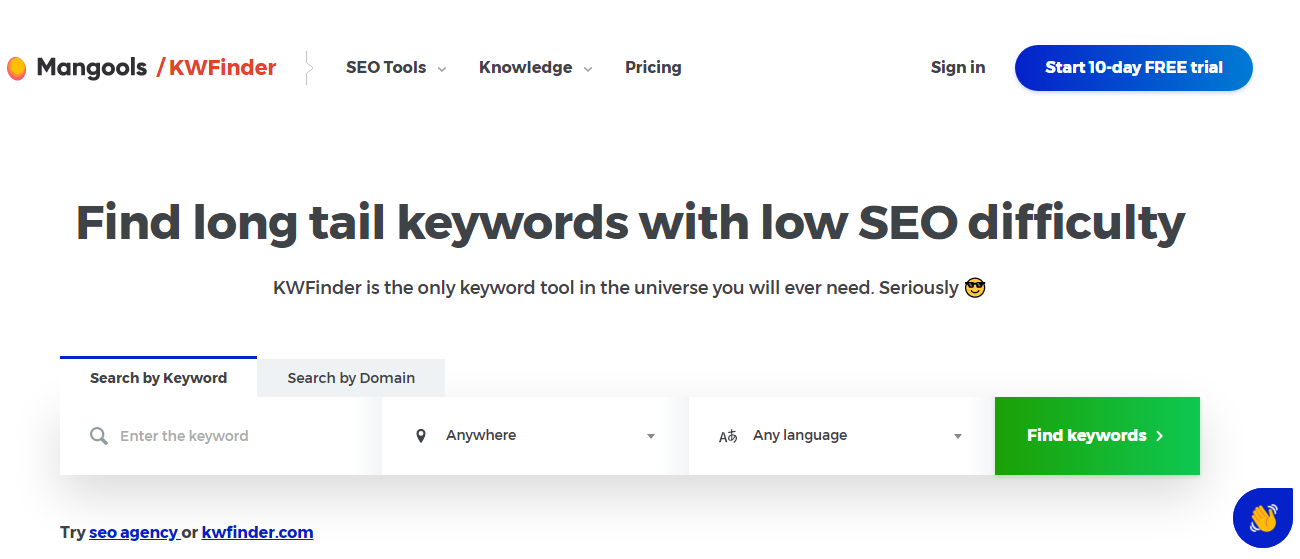Screen dimensions: 1300x559
Task: Click the Sign in link
Action: 957,68
